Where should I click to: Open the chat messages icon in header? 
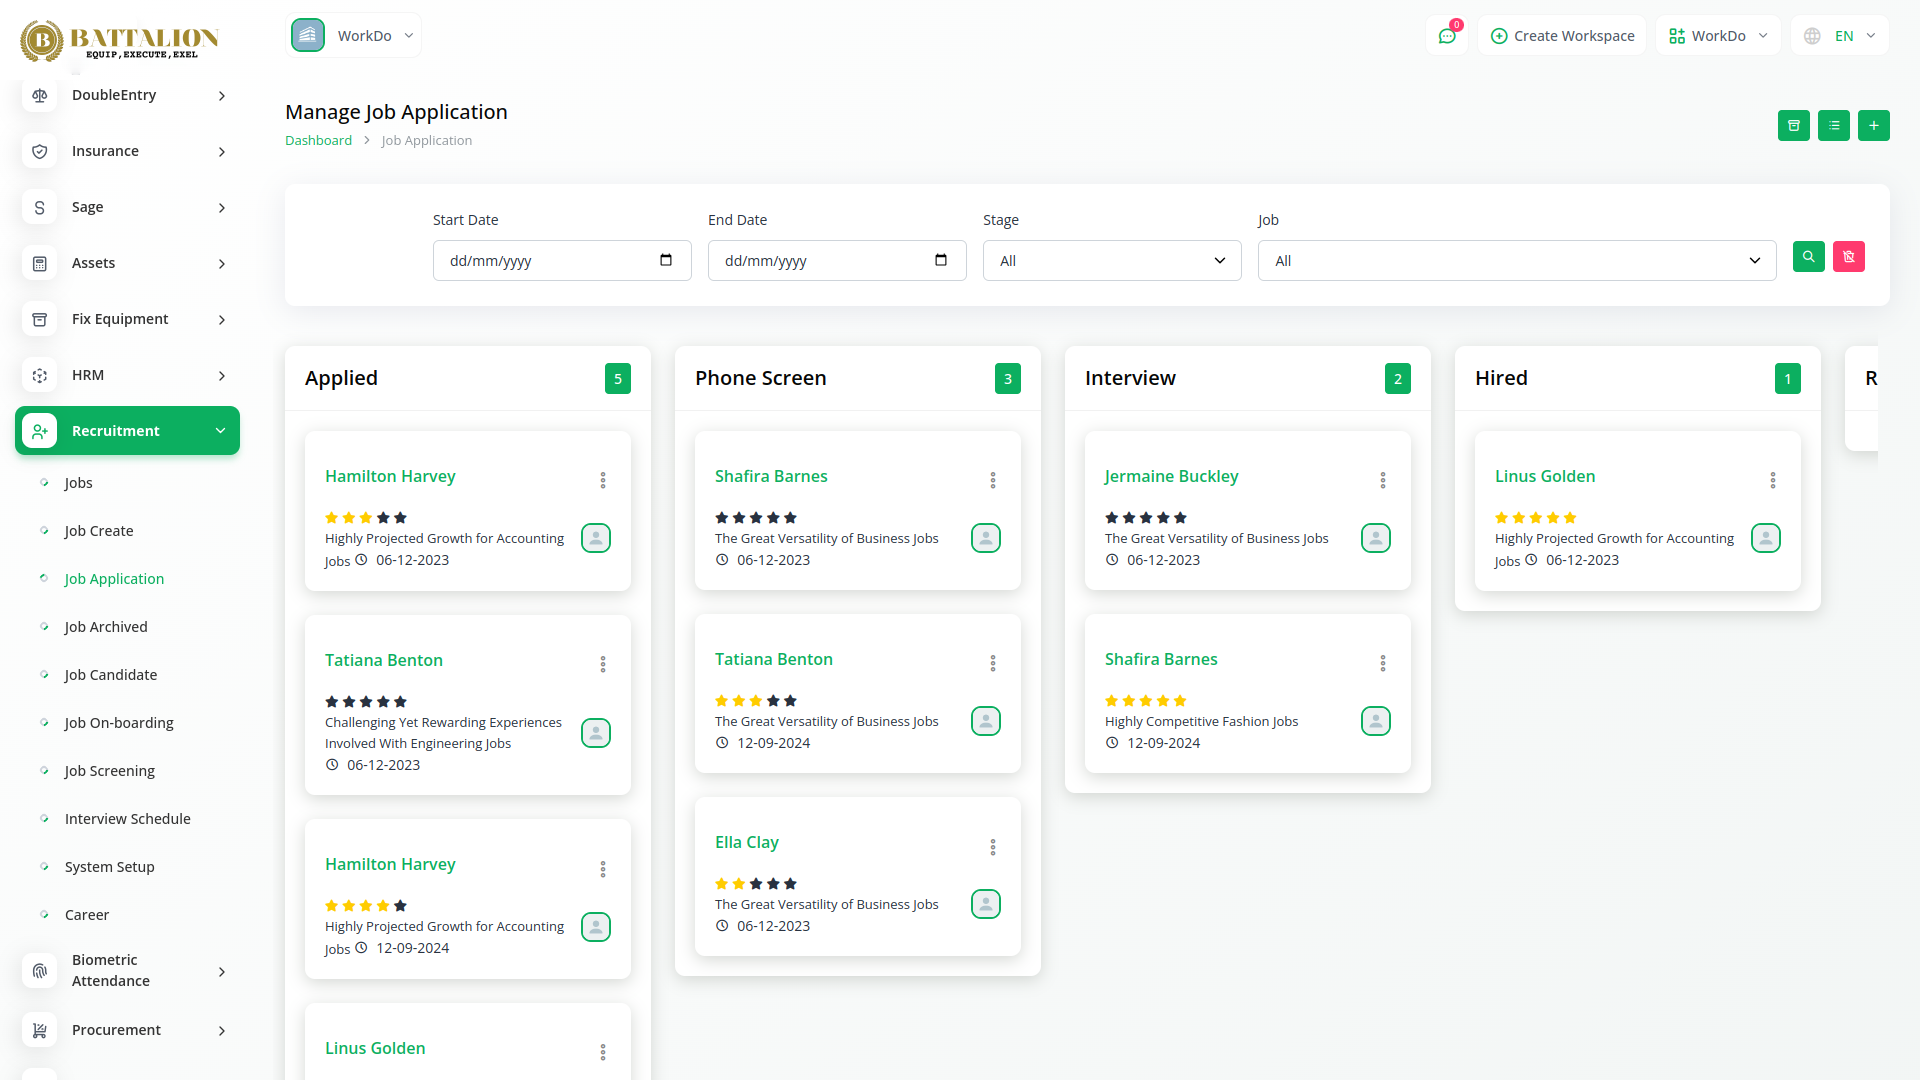coord(1446,36)
